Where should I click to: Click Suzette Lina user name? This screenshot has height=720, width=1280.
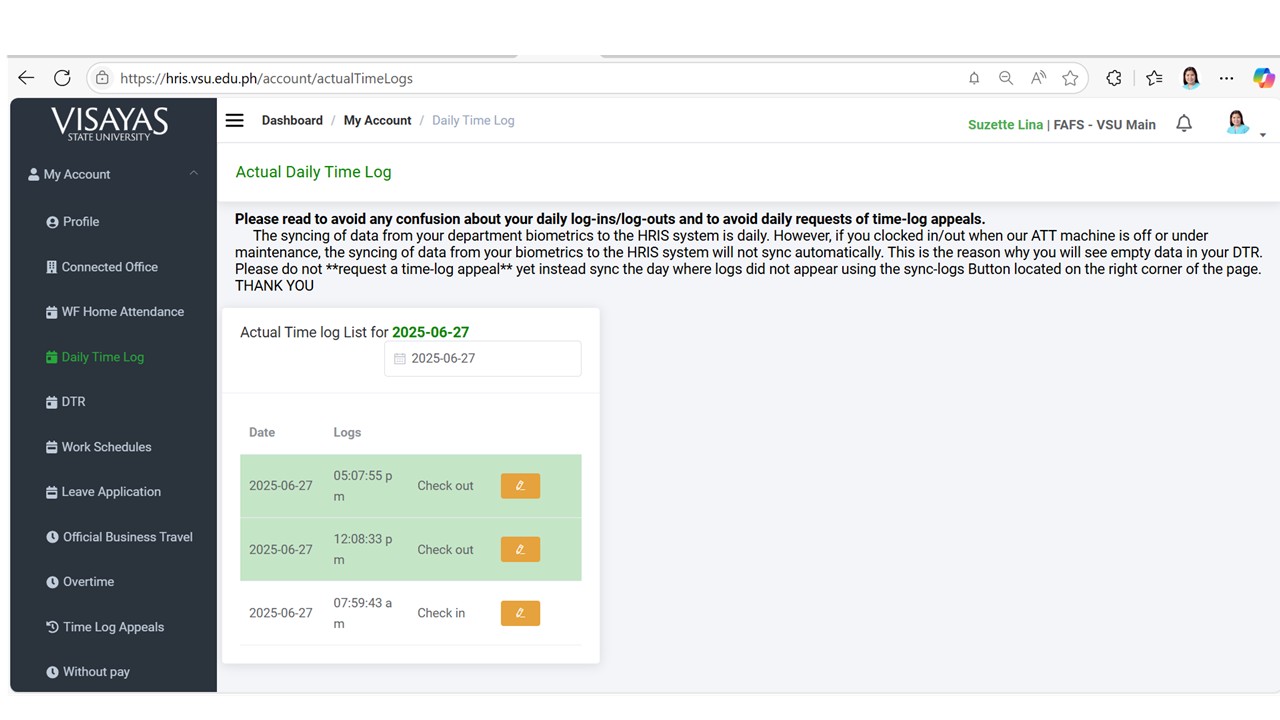(x=1005, y=125)
